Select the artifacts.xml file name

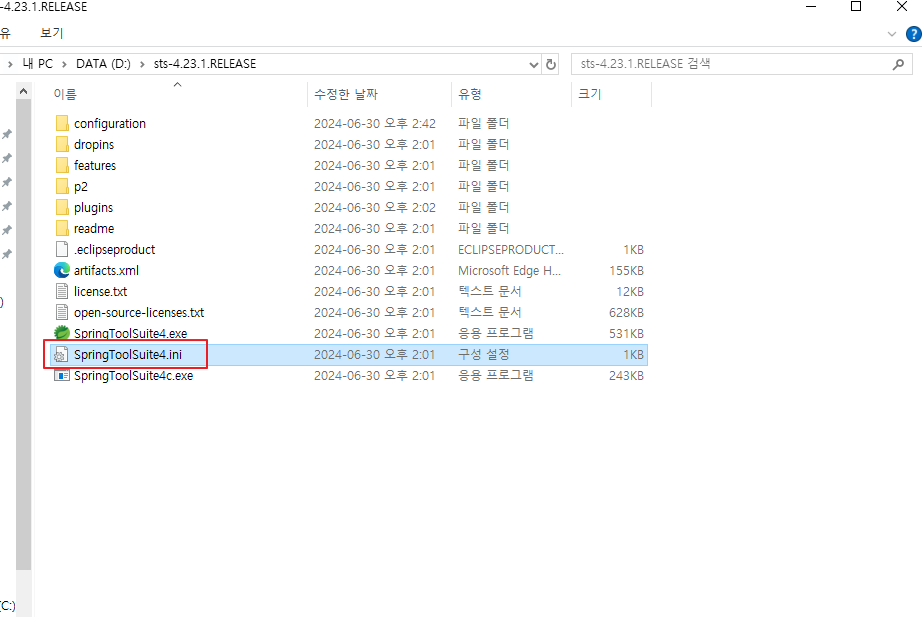coord(106,271)
